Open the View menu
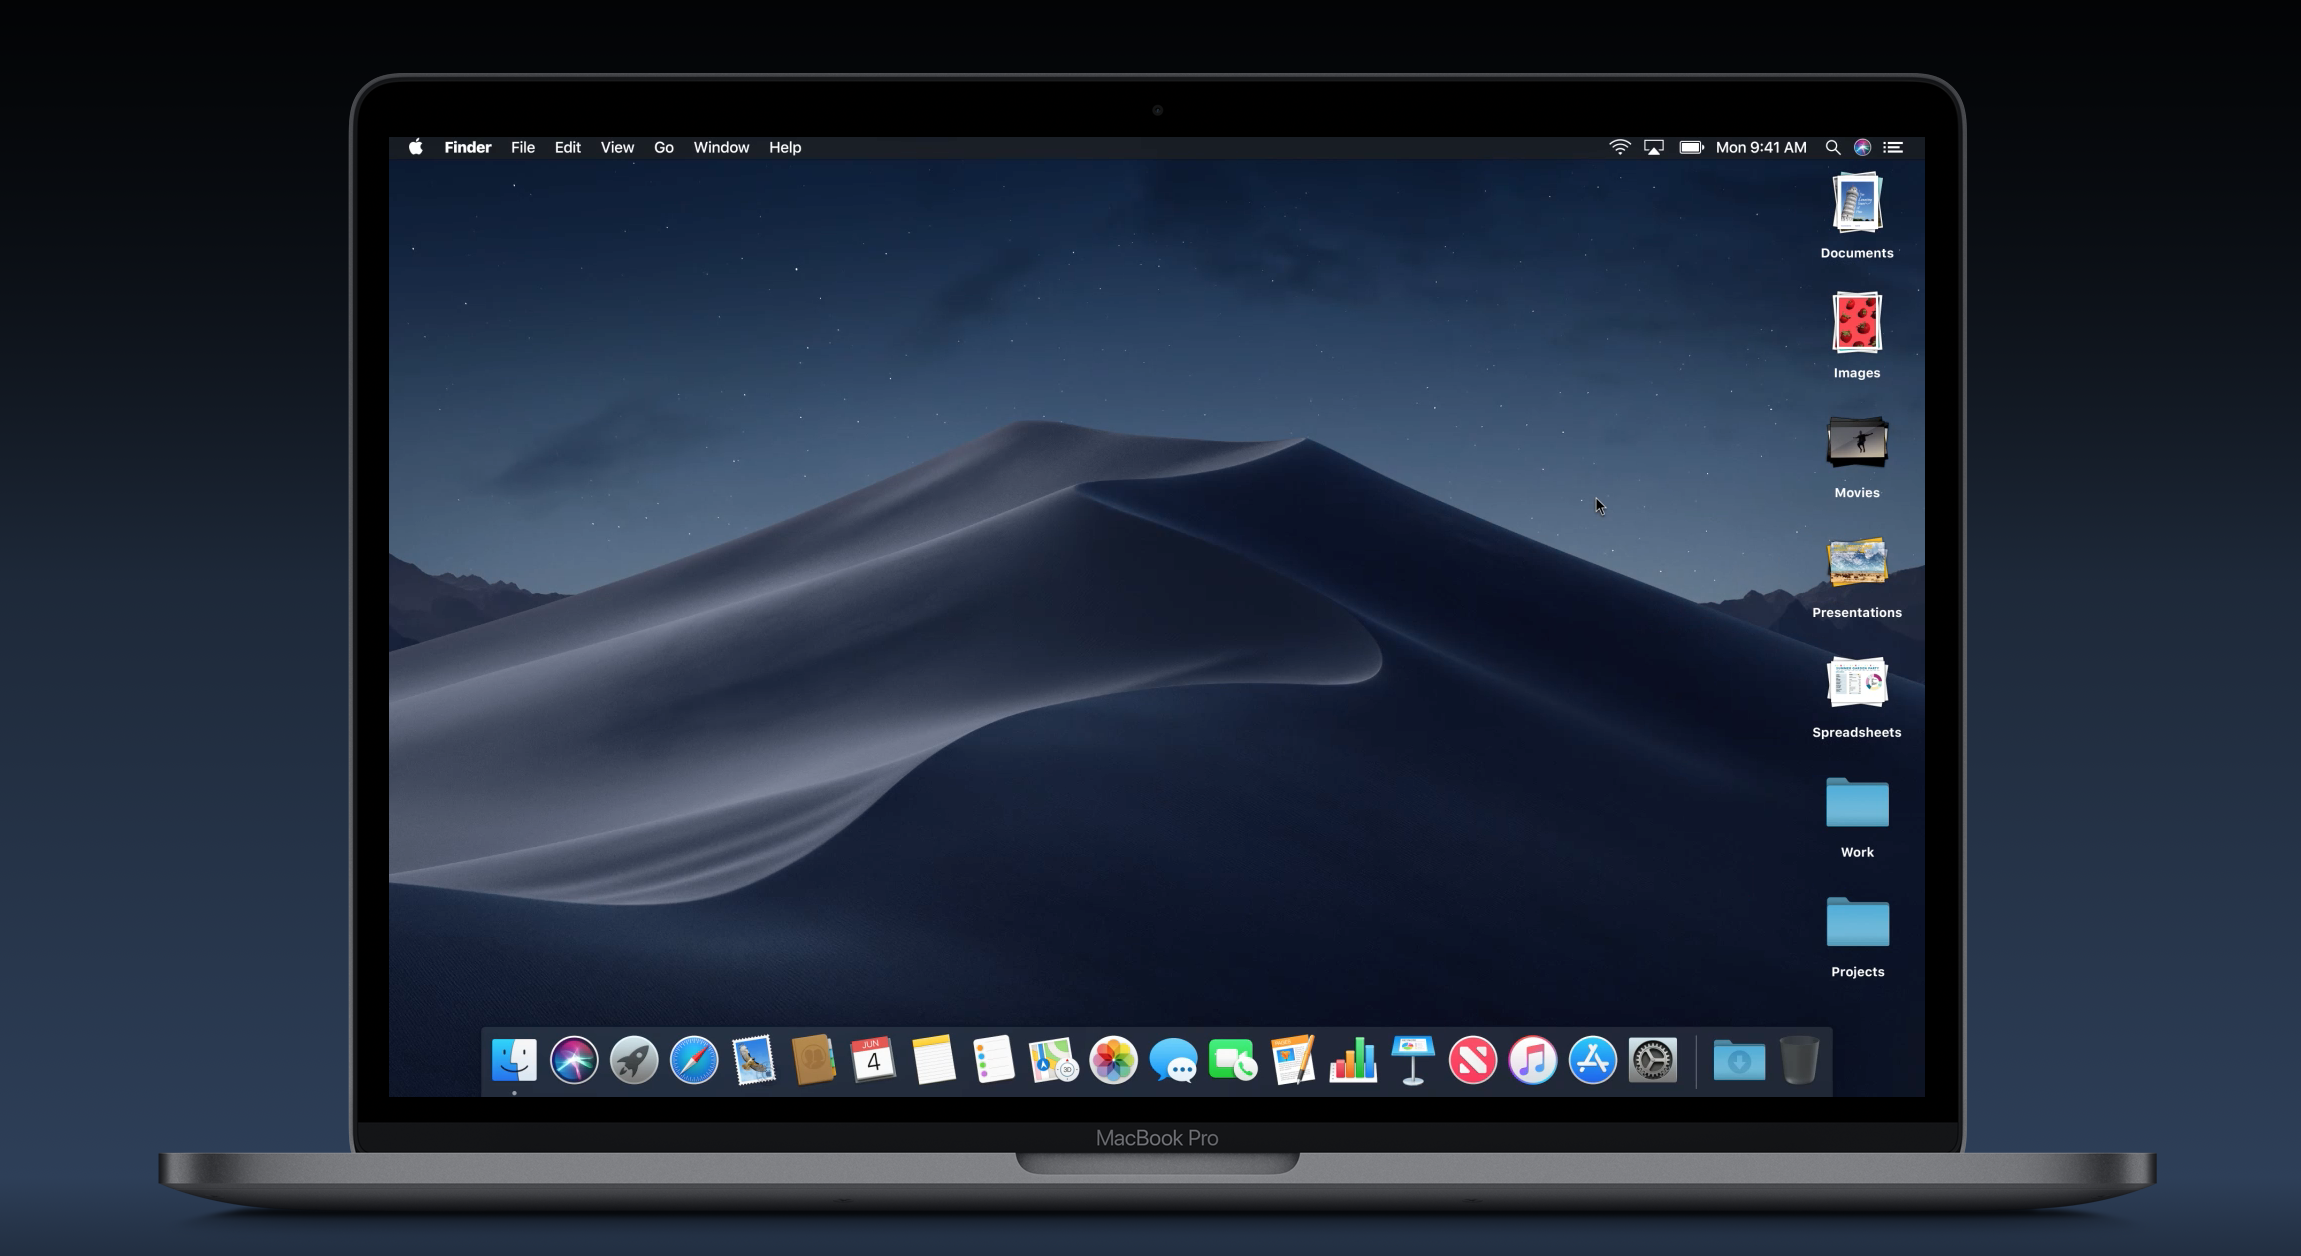The height and width of the screenshot is (1256, 2301). coord(617,147)
